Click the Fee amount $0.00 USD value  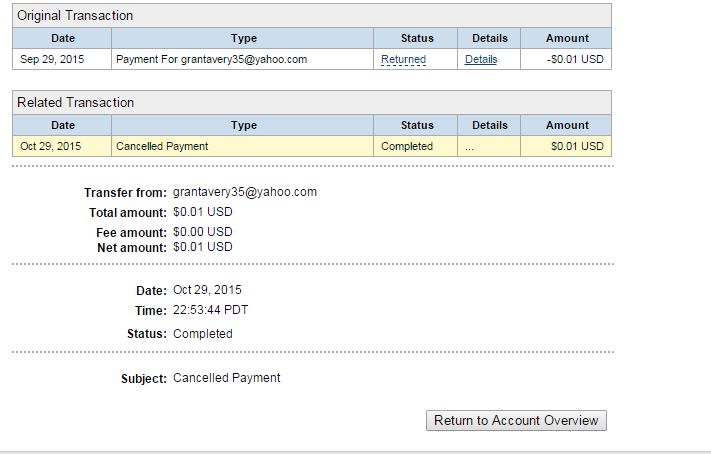tap(202, 232)
